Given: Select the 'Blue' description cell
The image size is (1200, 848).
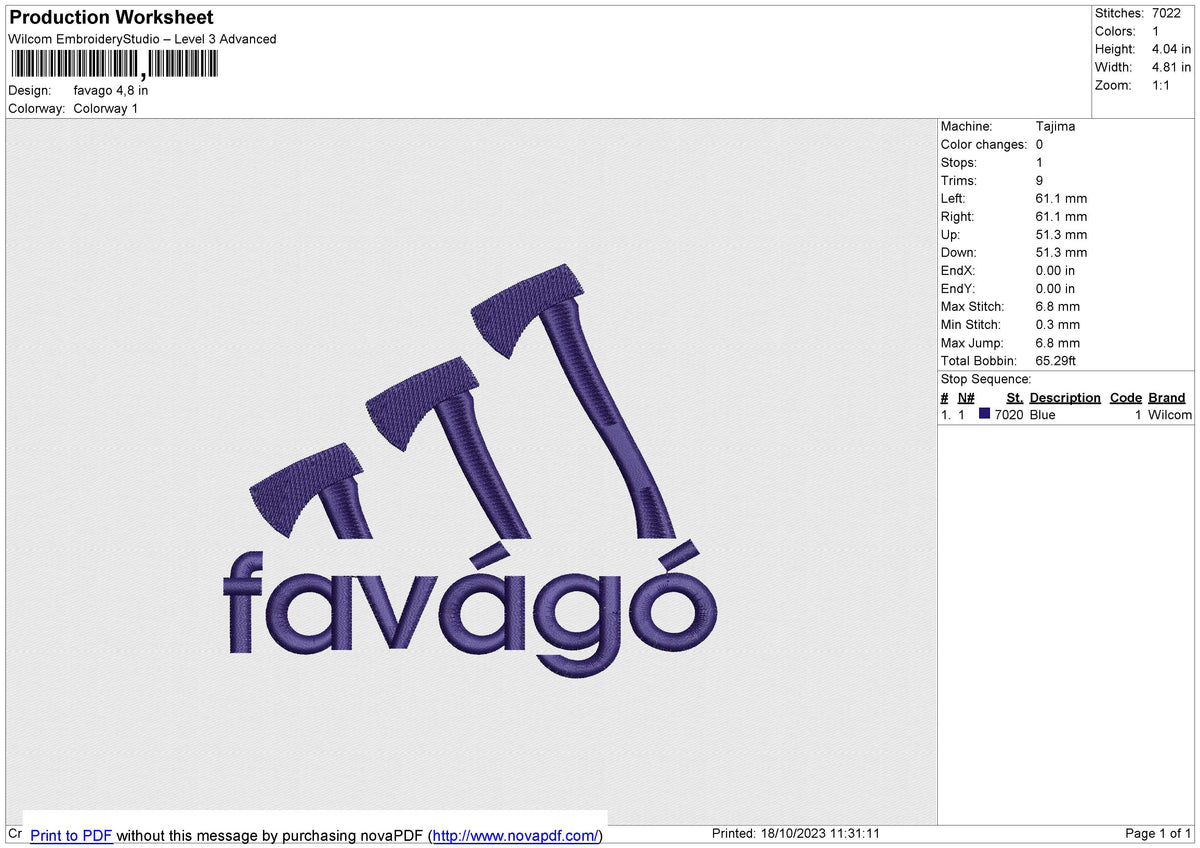Looking at the screenshot, I should click(1042, 414).
